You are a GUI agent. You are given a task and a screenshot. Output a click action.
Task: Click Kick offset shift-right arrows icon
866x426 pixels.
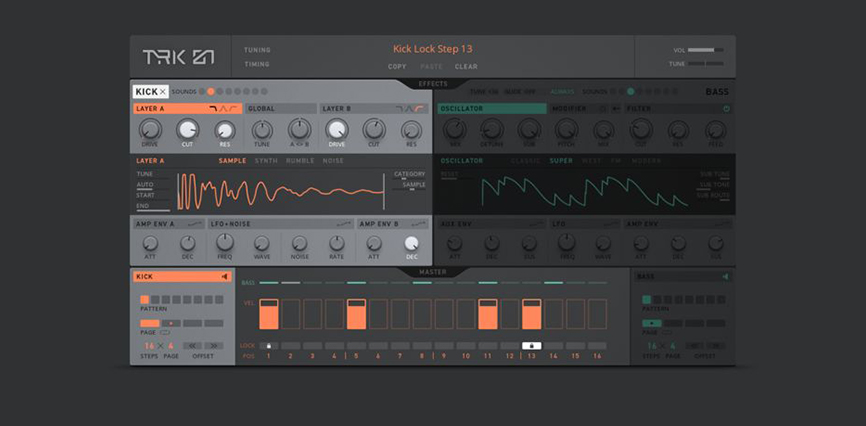(214, 346)
